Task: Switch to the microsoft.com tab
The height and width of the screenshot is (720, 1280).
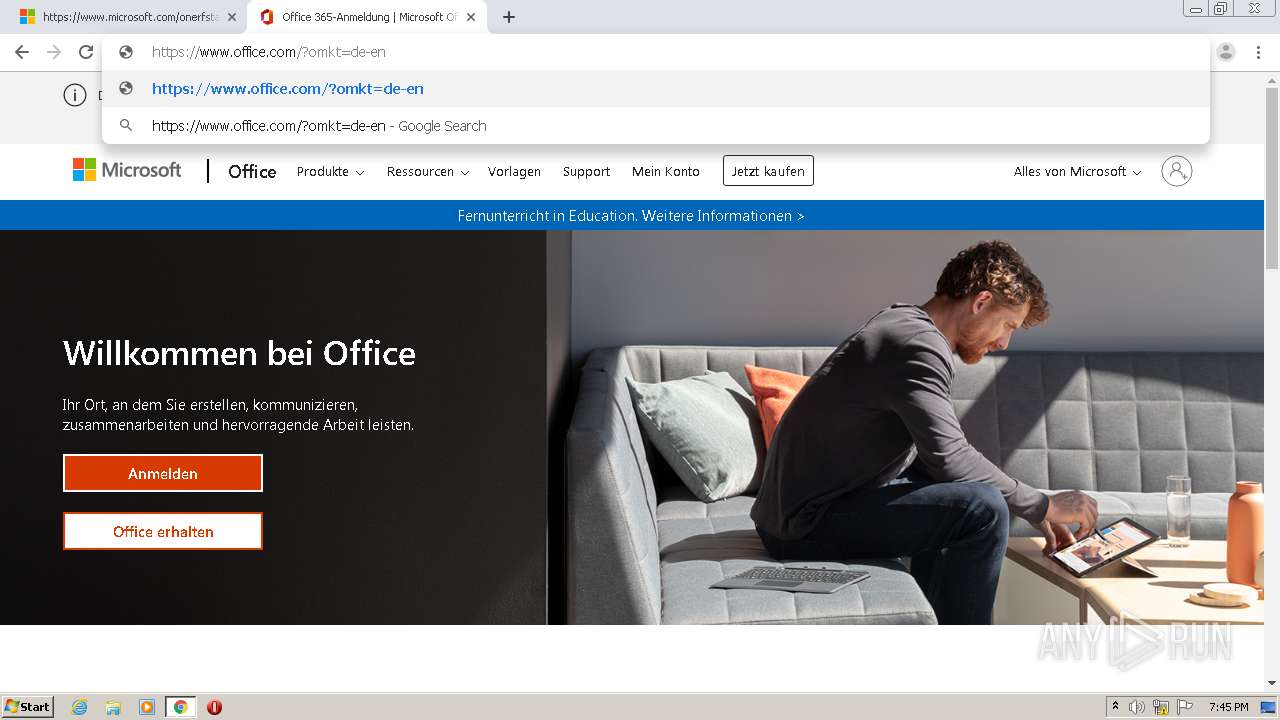Action: [130, 17]
